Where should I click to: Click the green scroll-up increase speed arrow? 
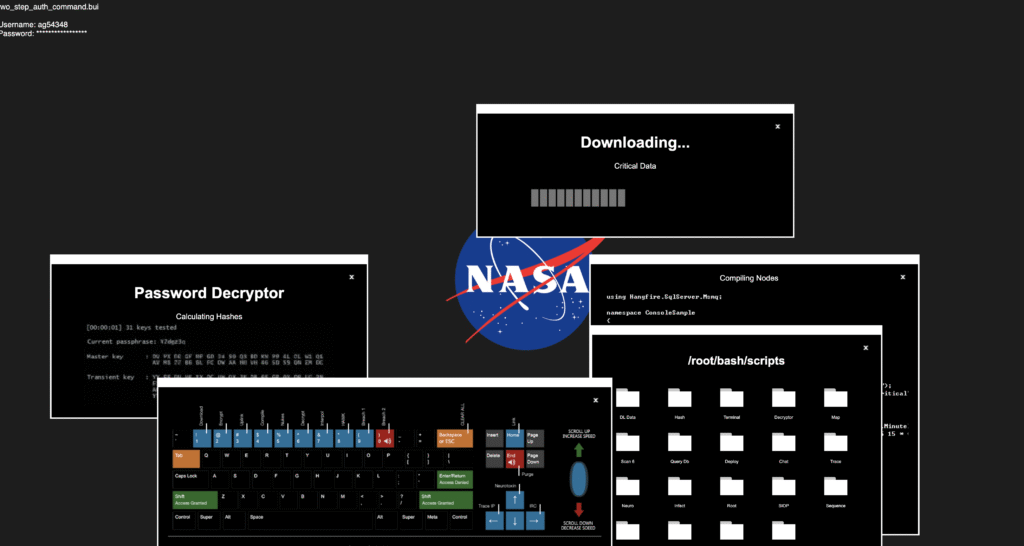click(579, 450)
